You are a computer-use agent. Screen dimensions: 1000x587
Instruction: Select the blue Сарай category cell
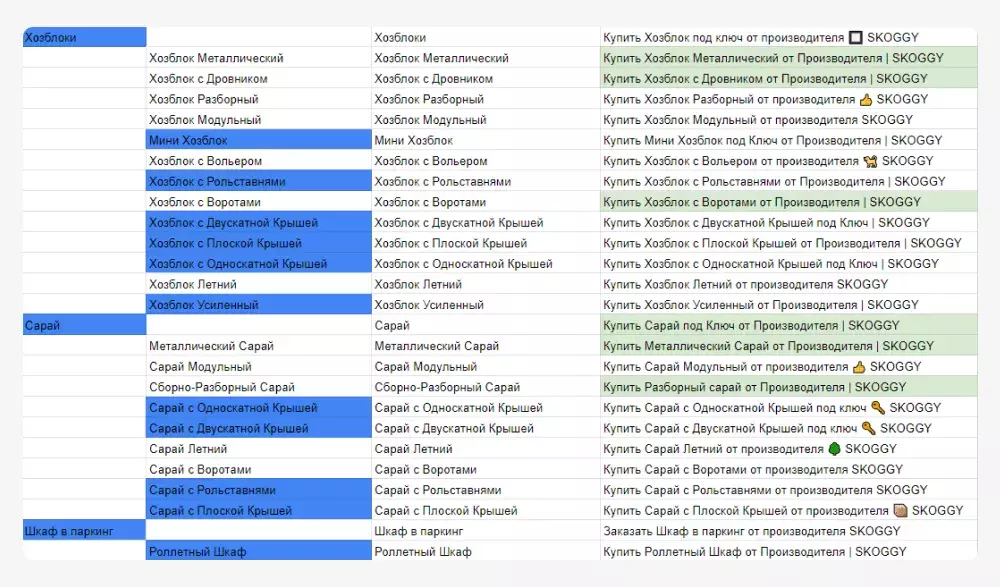[84, 326]
